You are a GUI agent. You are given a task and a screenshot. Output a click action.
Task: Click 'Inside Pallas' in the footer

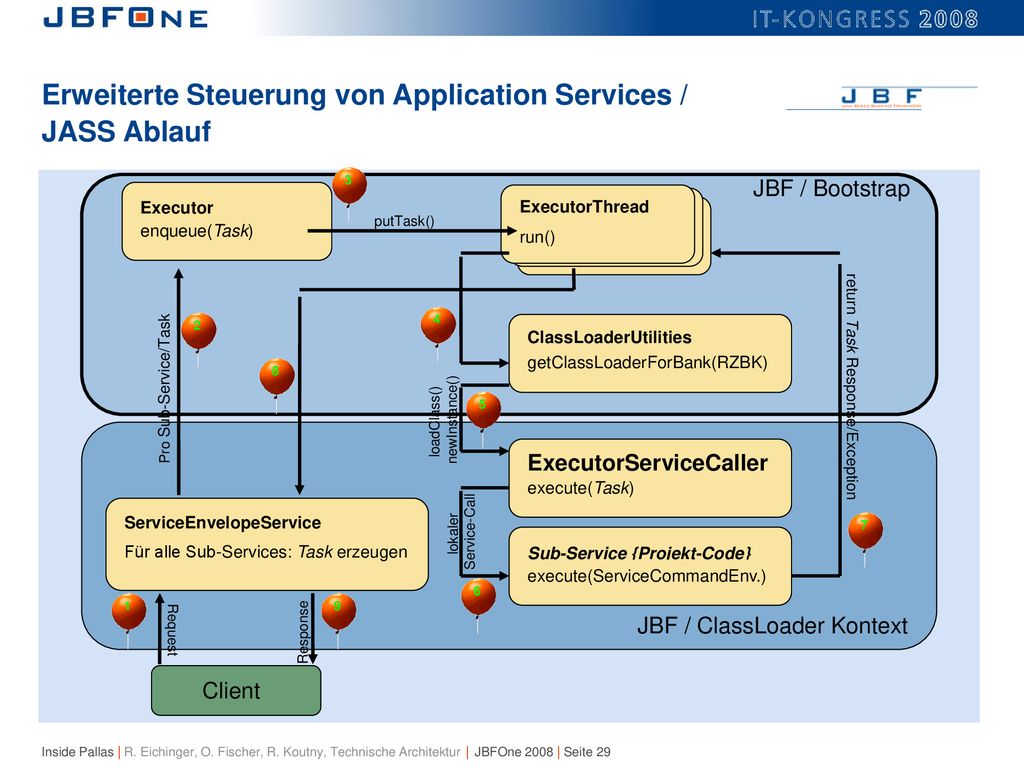[x=78, y=752]
